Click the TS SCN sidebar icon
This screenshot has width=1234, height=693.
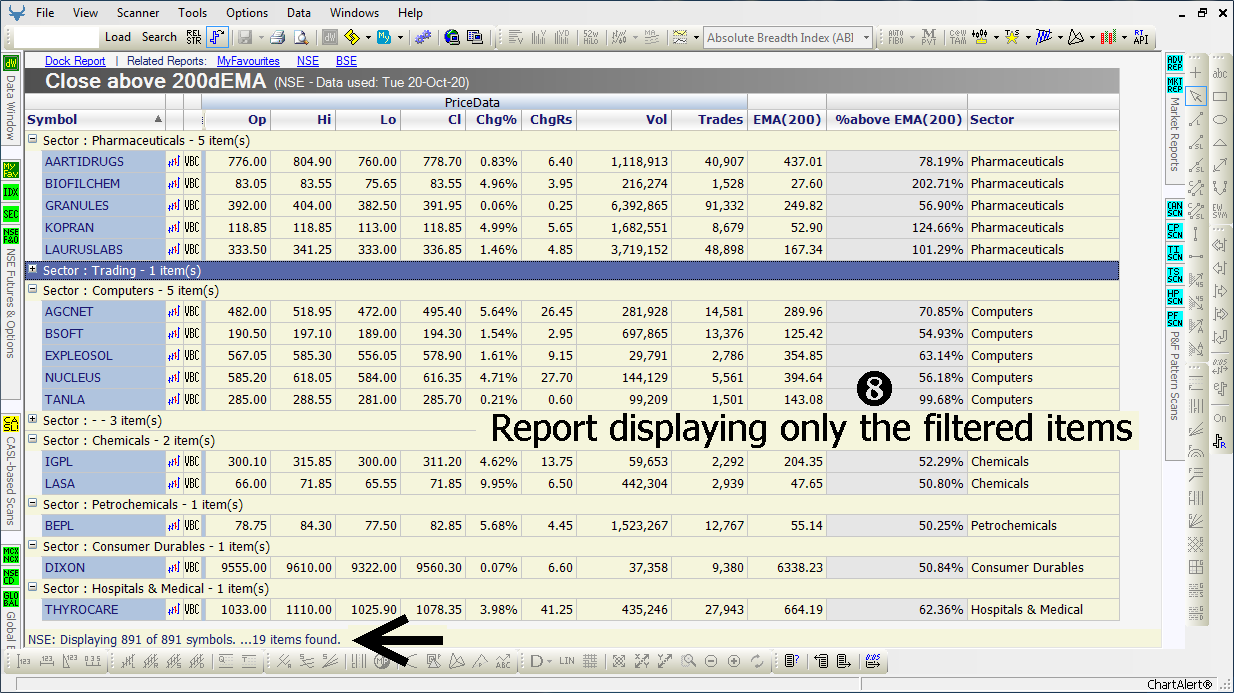(x=1174, y=275)
